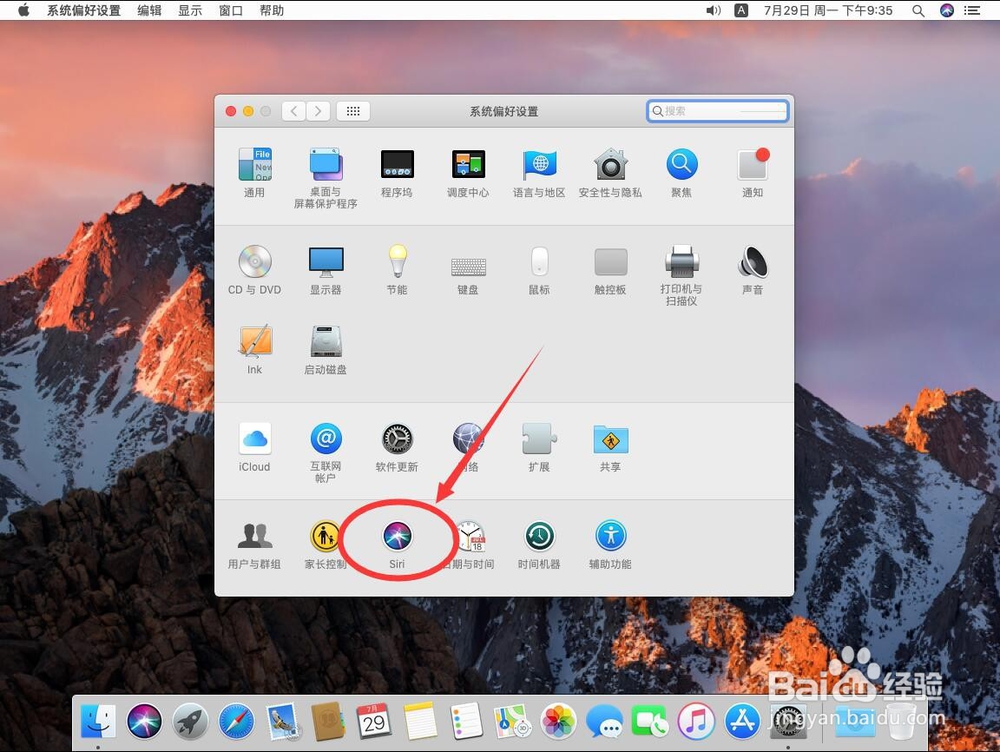Viewport: 1000px width, 752px height.
Task: Open Siri preferences pane
Action: [397, 545]
